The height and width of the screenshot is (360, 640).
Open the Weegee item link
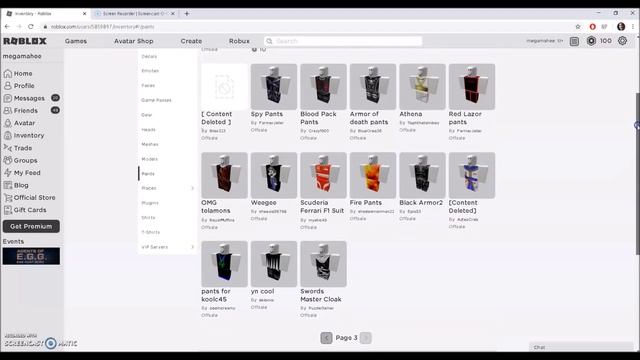tap(263, 203)
